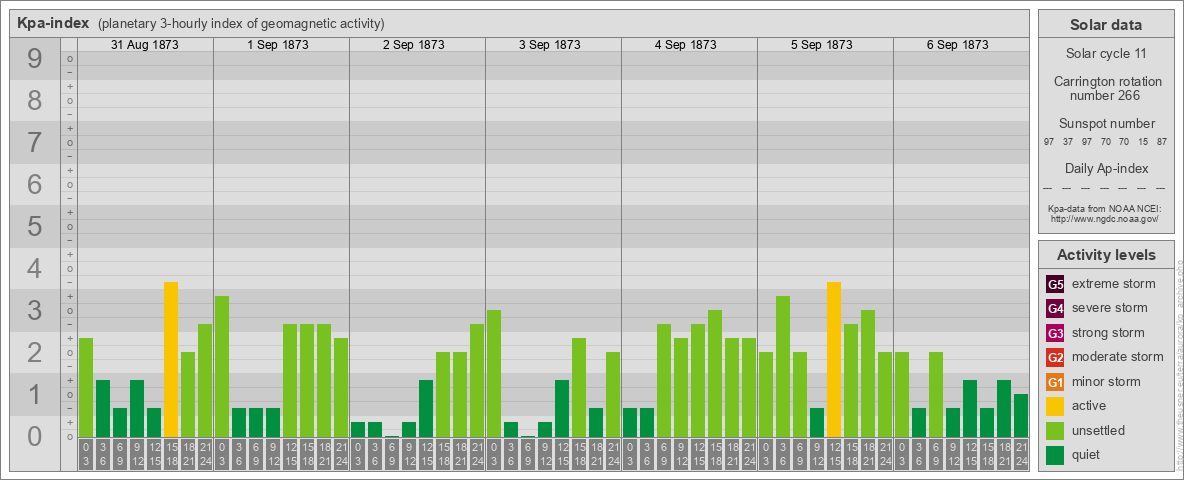Viewport: 1184px width, 480px height.
Task: Click the 12-15 hour bar on 2 Sep 1873
Action: coord(426,408)
